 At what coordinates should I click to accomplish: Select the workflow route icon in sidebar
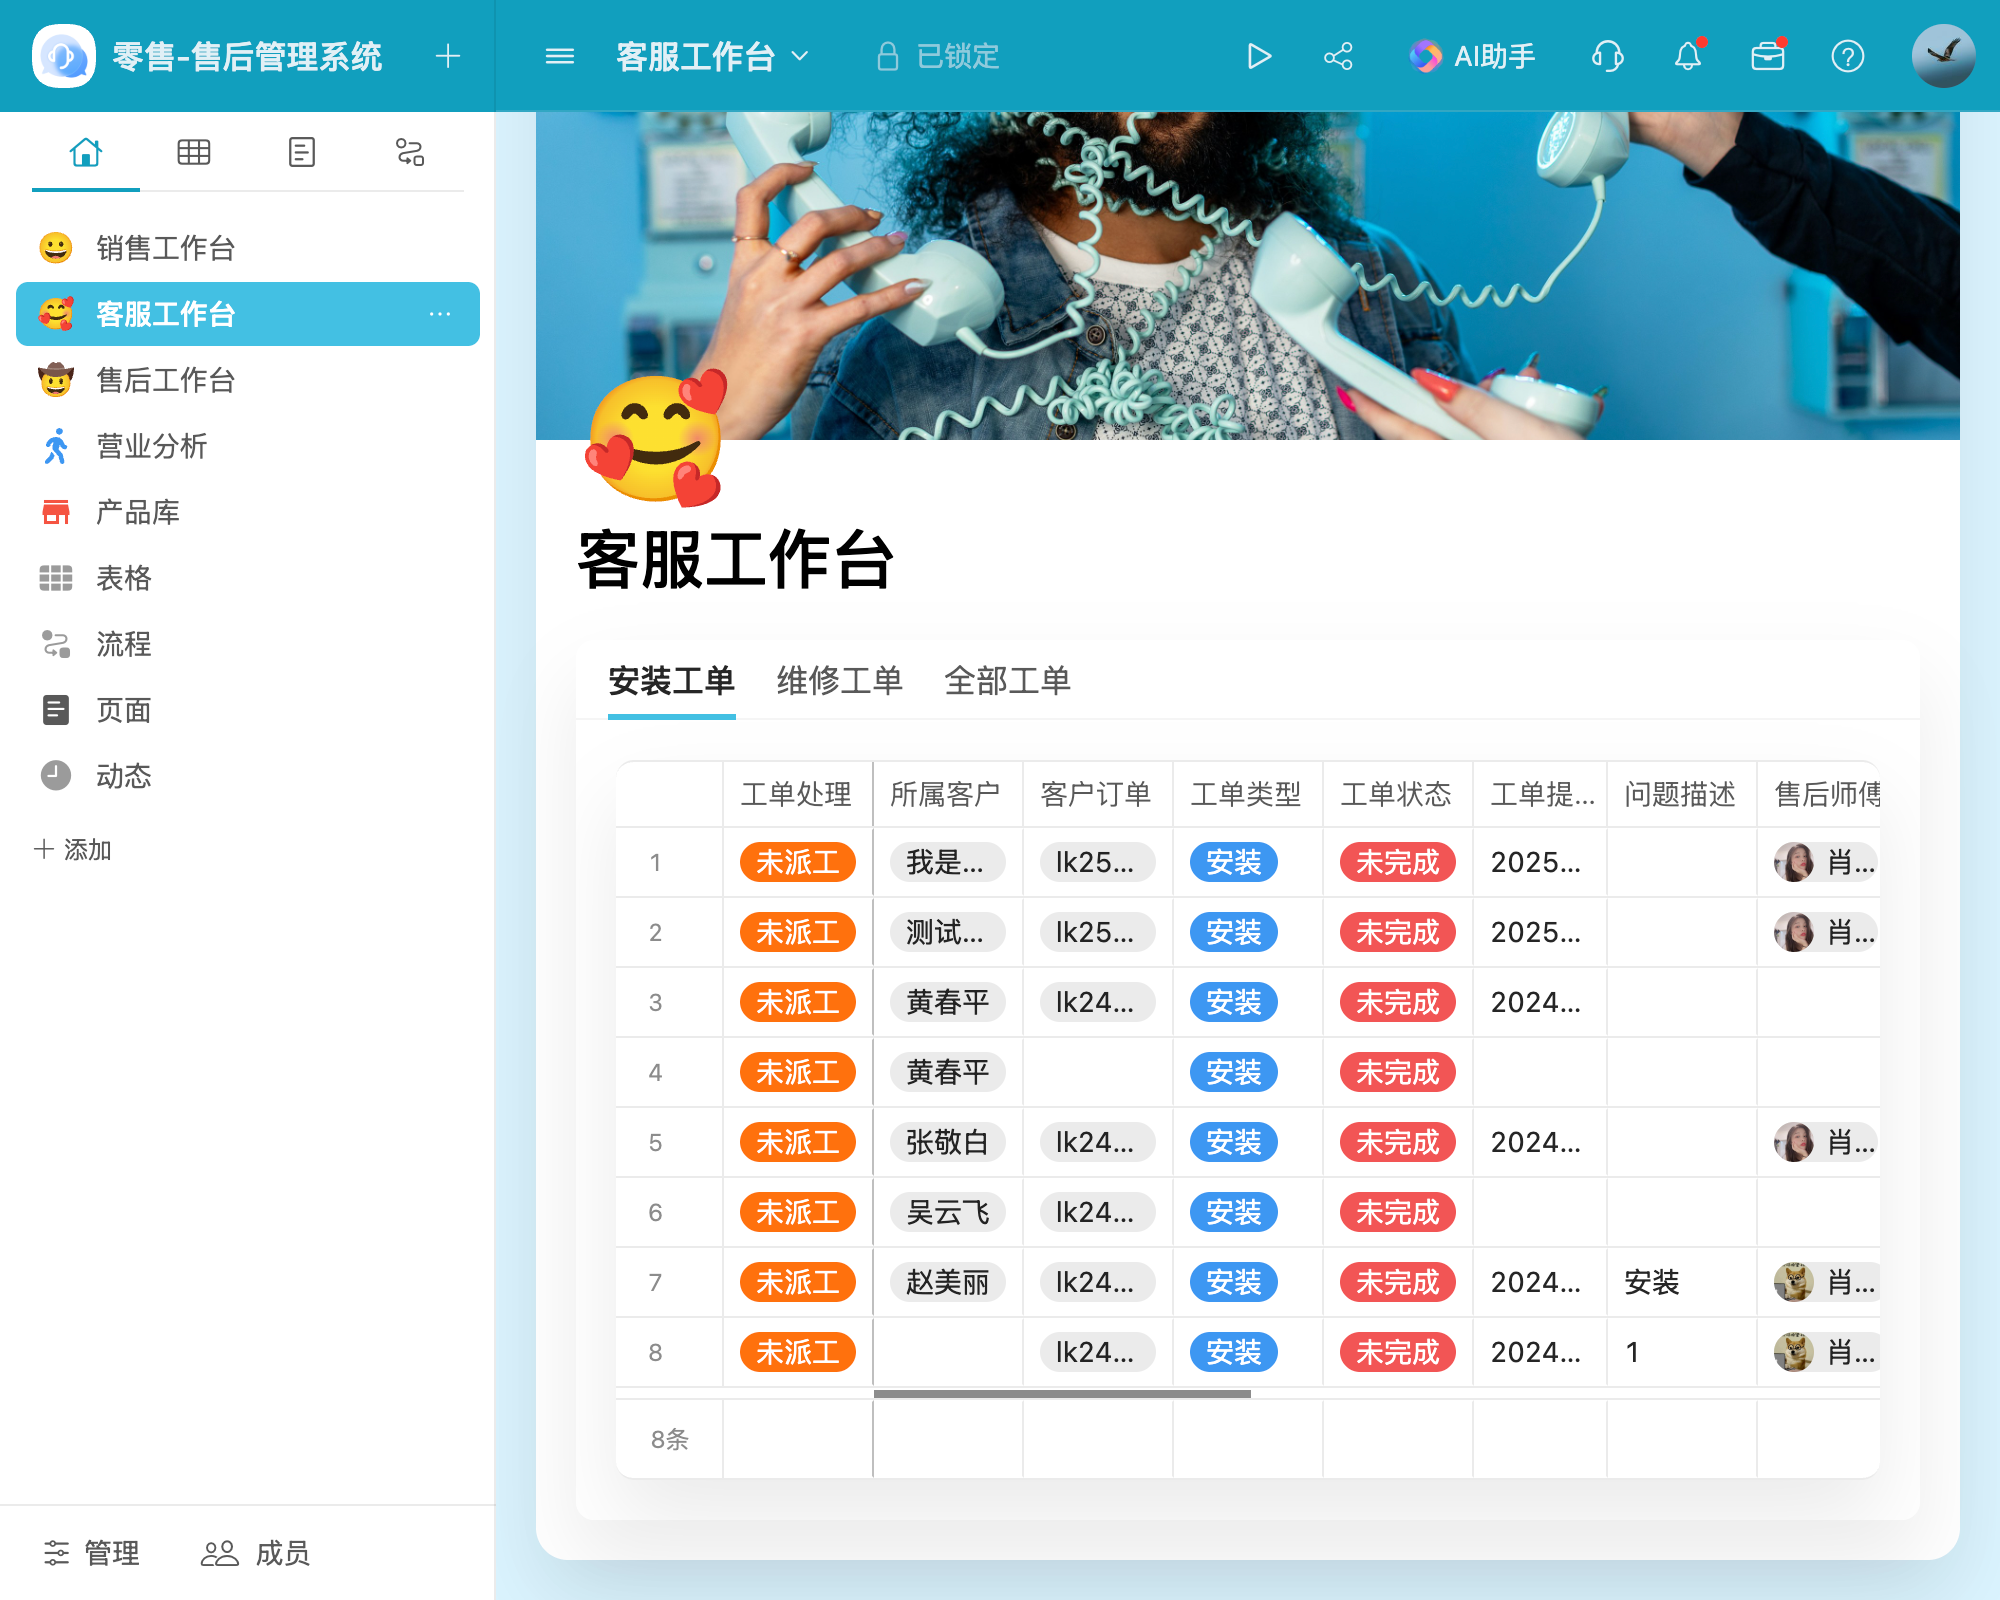pyautogui.click(x=409, y=152)
